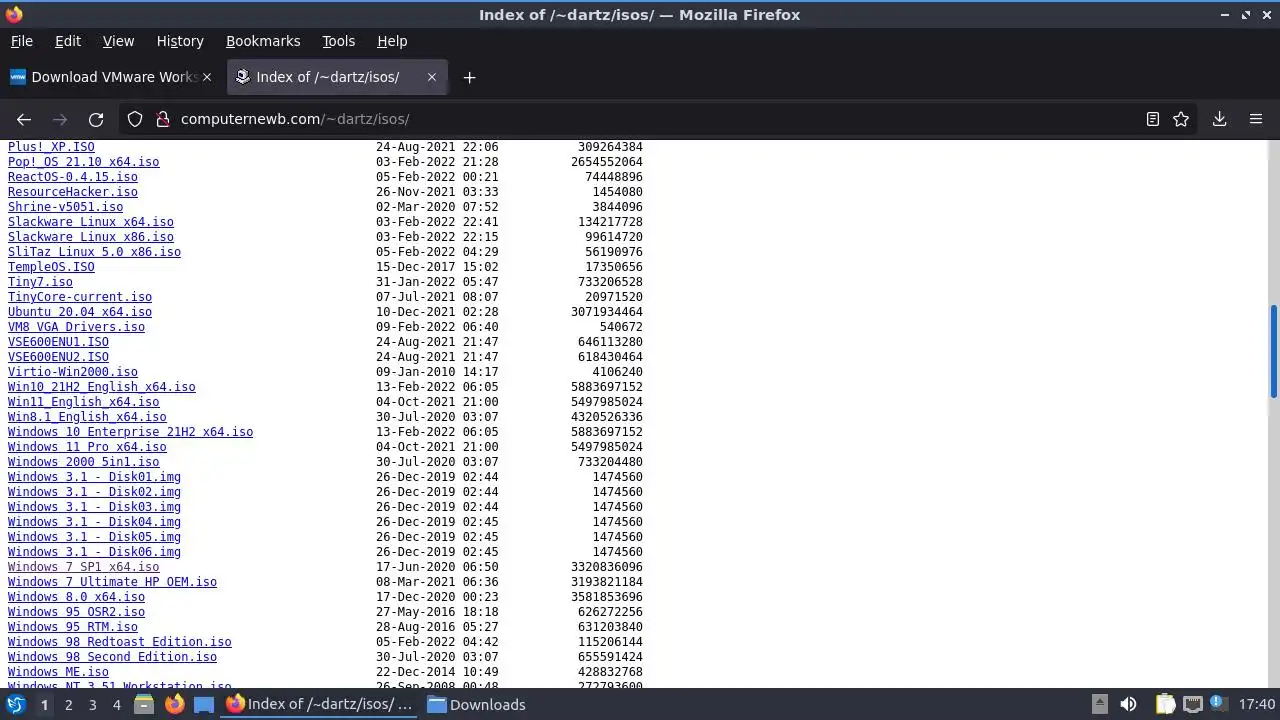Click the insecure connection lock icon
This screenshot has width=1280, height=720.
tap(163, 119)
